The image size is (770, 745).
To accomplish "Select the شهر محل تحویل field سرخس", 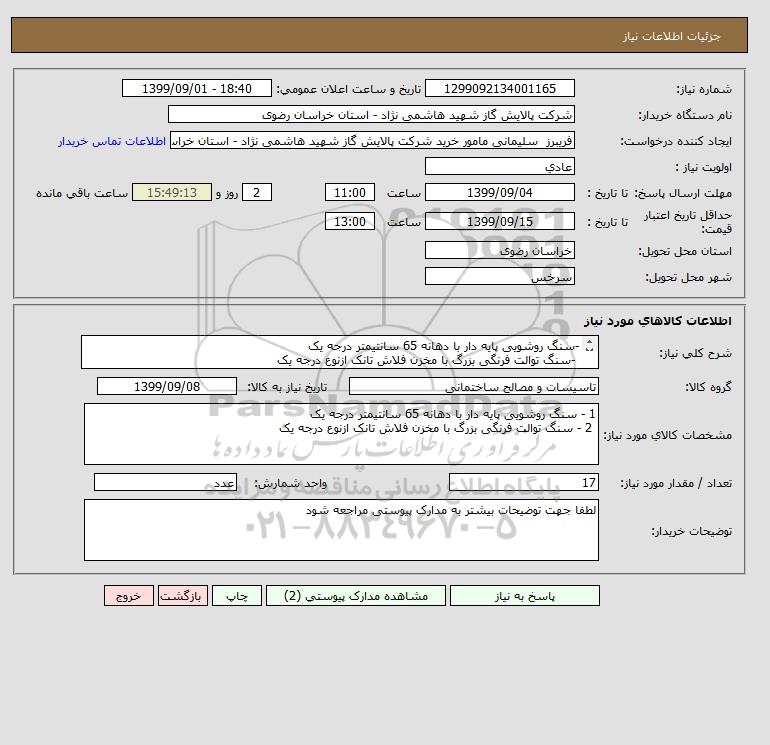I will pos(500,276).
